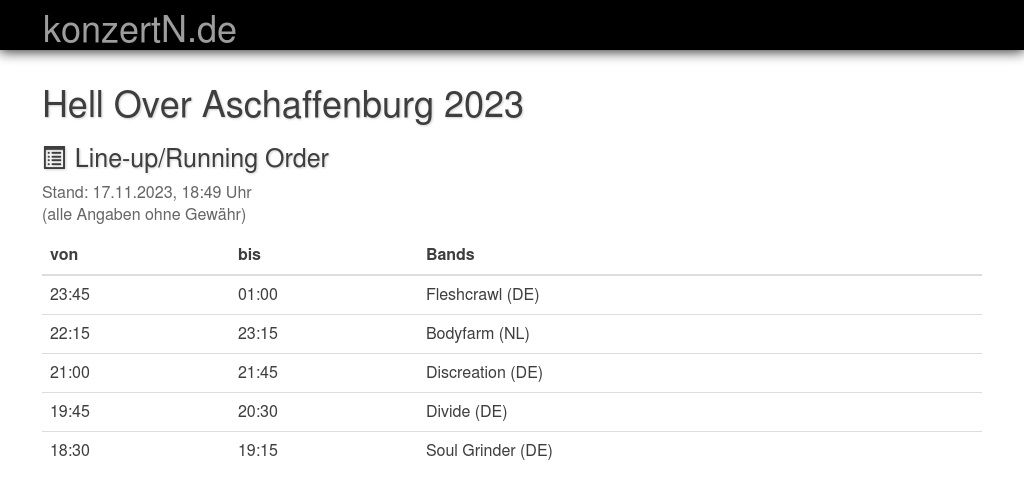The width and height of the screenshot is (1024, 490).
Task: Select the Line-up/Running Order heading text
Action: [201, 159]
